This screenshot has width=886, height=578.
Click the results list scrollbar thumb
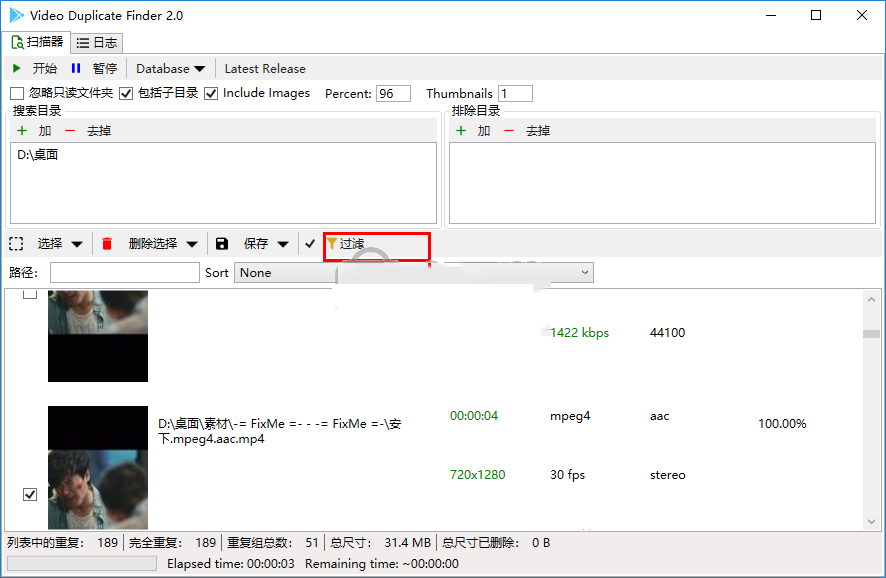(x=871, y=334)
